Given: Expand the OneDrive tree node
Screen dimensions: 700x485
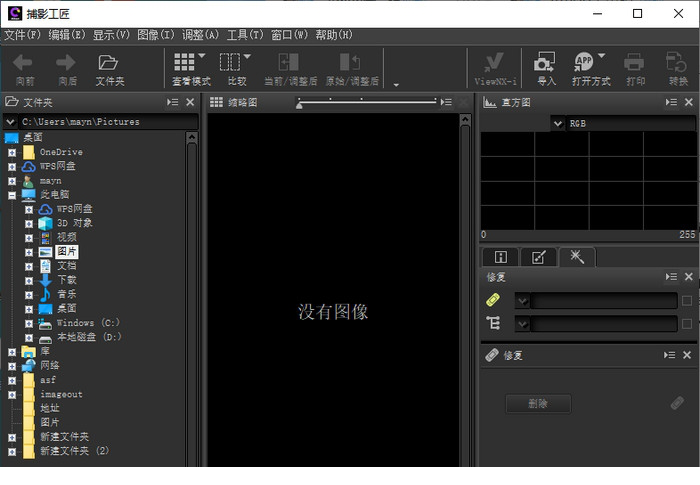Looking at the screenshot, I should point(12,152).
